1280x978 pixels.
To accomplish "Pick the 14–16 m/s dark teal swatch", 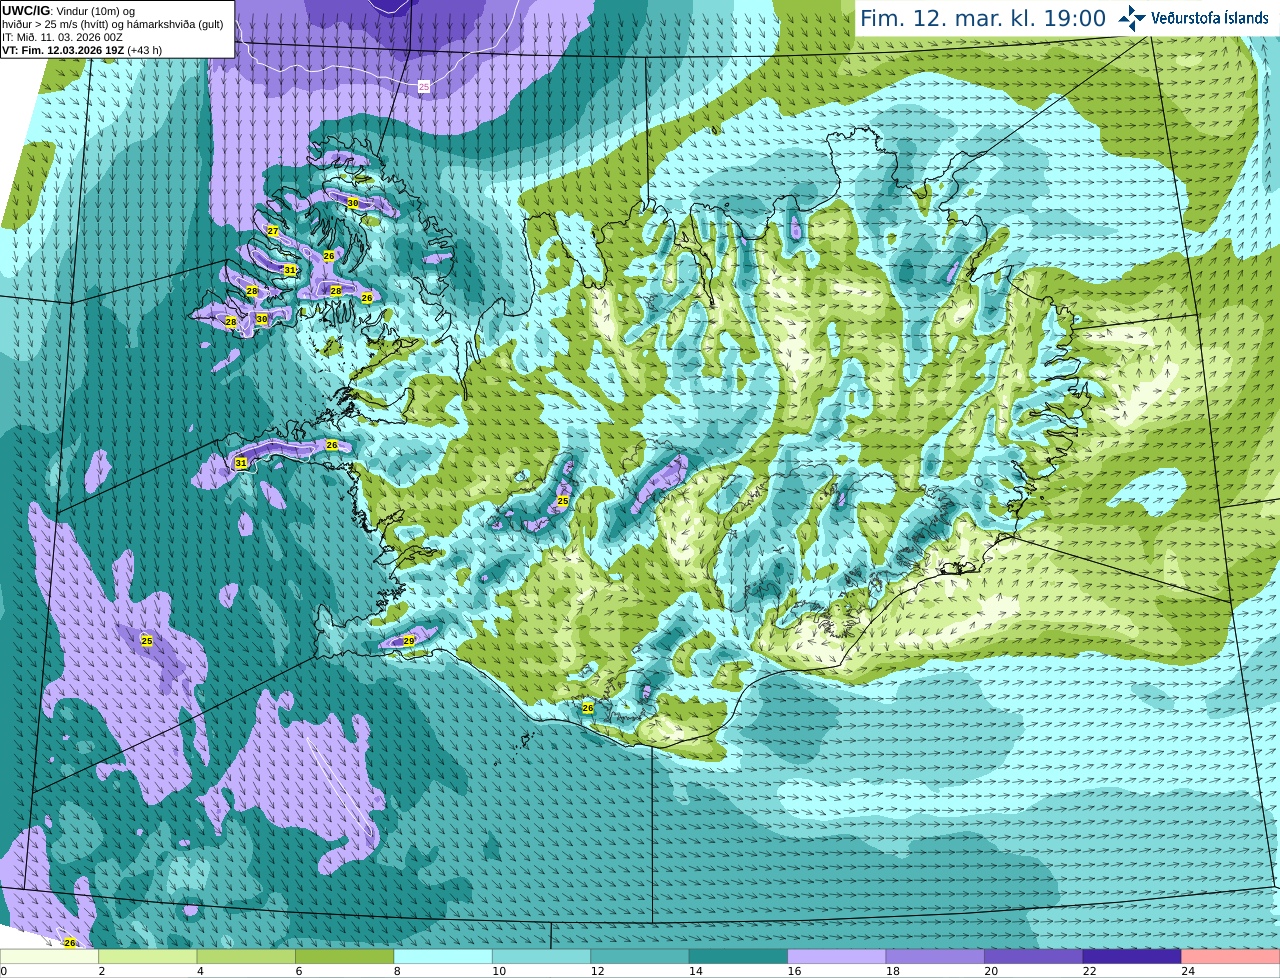I will click(x=739, y=957).
